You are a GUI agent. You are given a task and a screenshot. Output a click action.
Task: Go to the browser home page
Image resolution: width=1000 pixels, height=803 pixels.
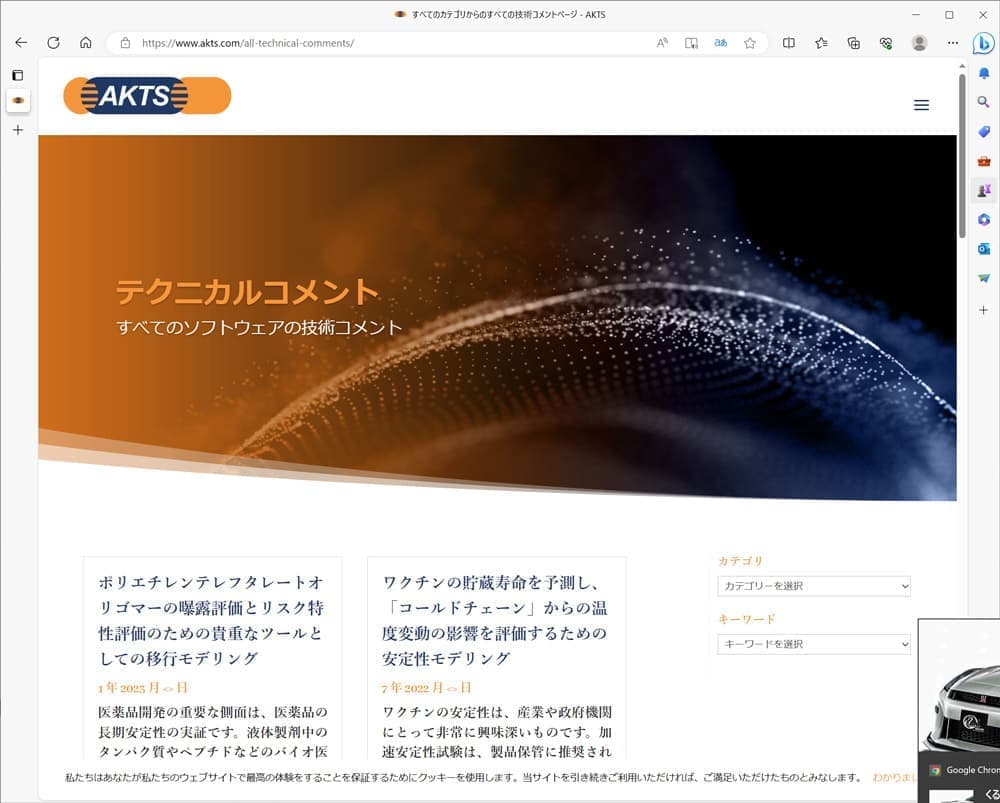pyautogui.click(x=86, y=43)
